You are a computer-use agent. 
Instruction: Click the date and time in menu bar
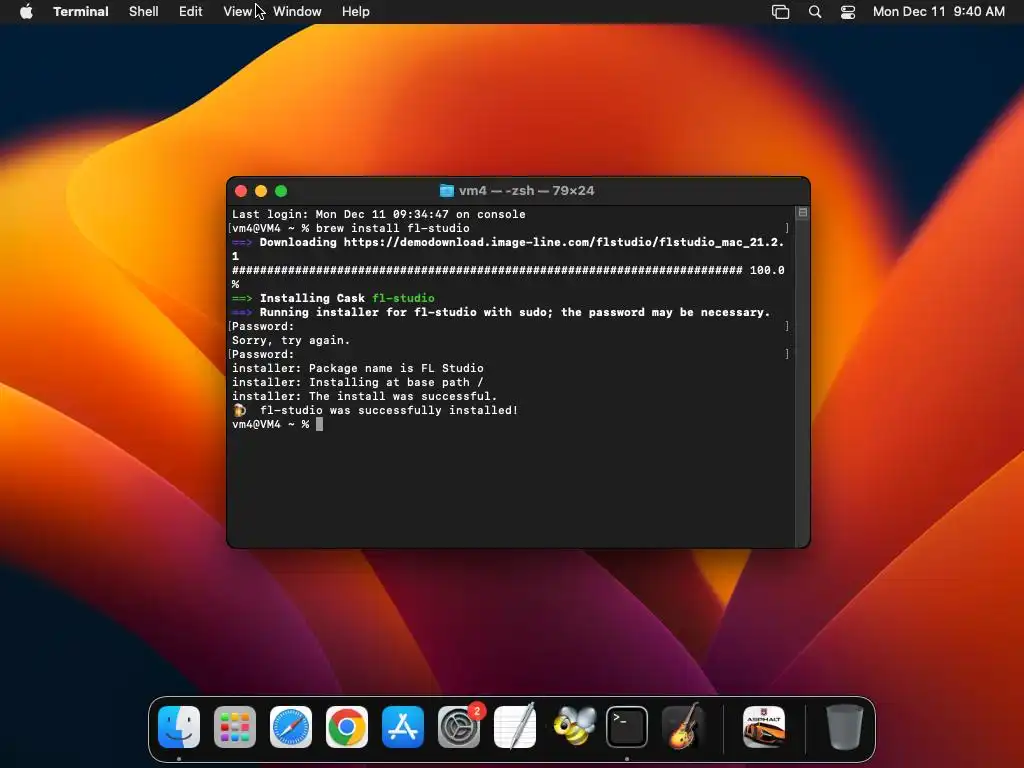pyautogui.click(x=938, y=12)
